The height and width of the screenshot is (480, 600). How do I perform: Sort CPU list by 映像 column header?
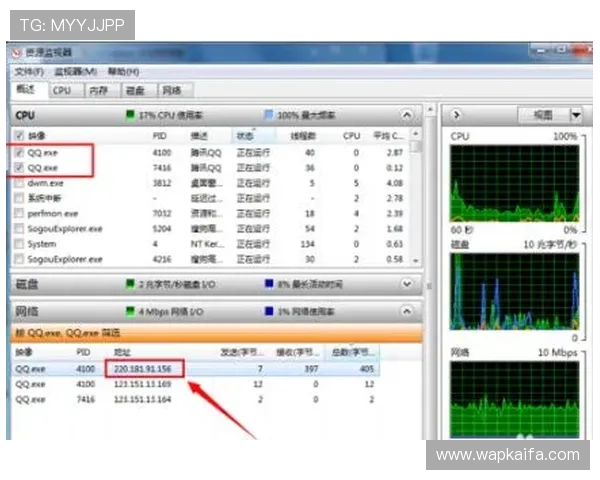[x=37, y=136]
